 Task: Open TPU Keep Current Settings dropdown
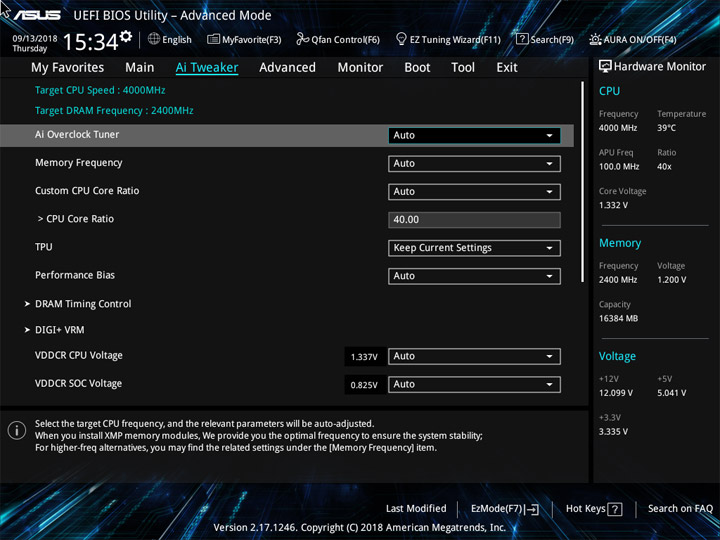(474, 248)
